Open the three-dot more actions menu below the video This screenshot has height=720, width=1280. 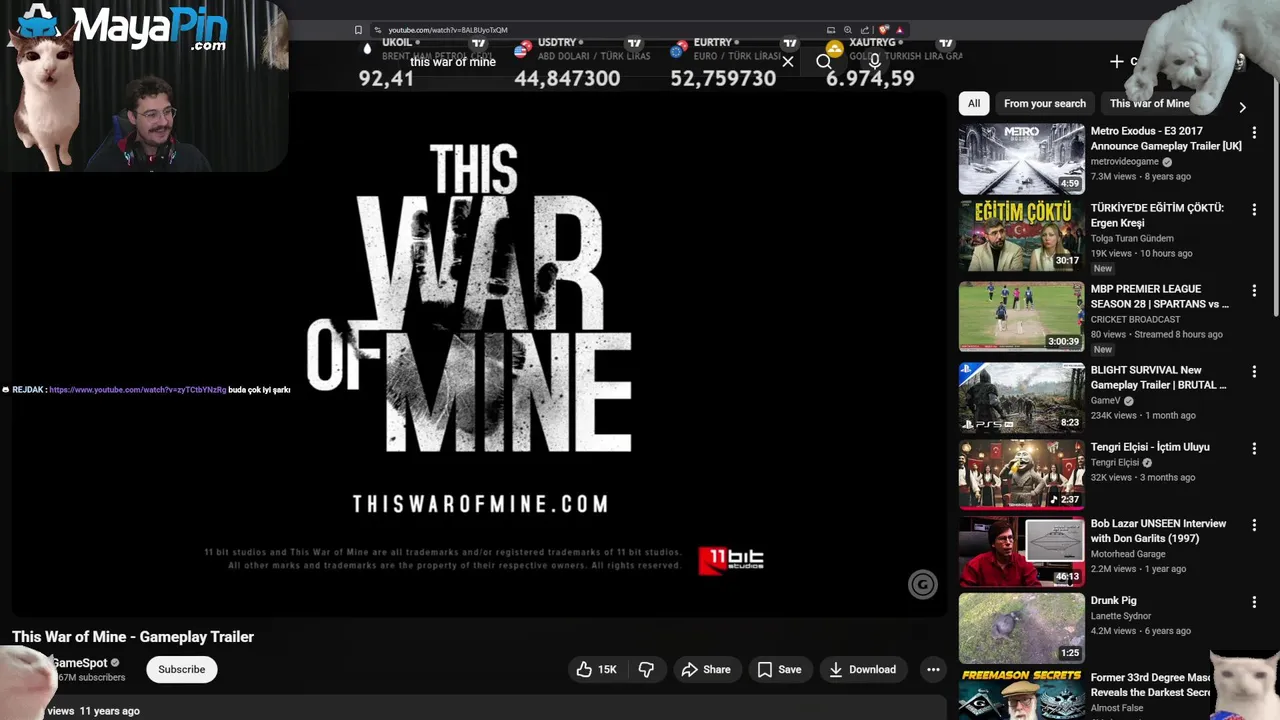[x=933, y=669]
